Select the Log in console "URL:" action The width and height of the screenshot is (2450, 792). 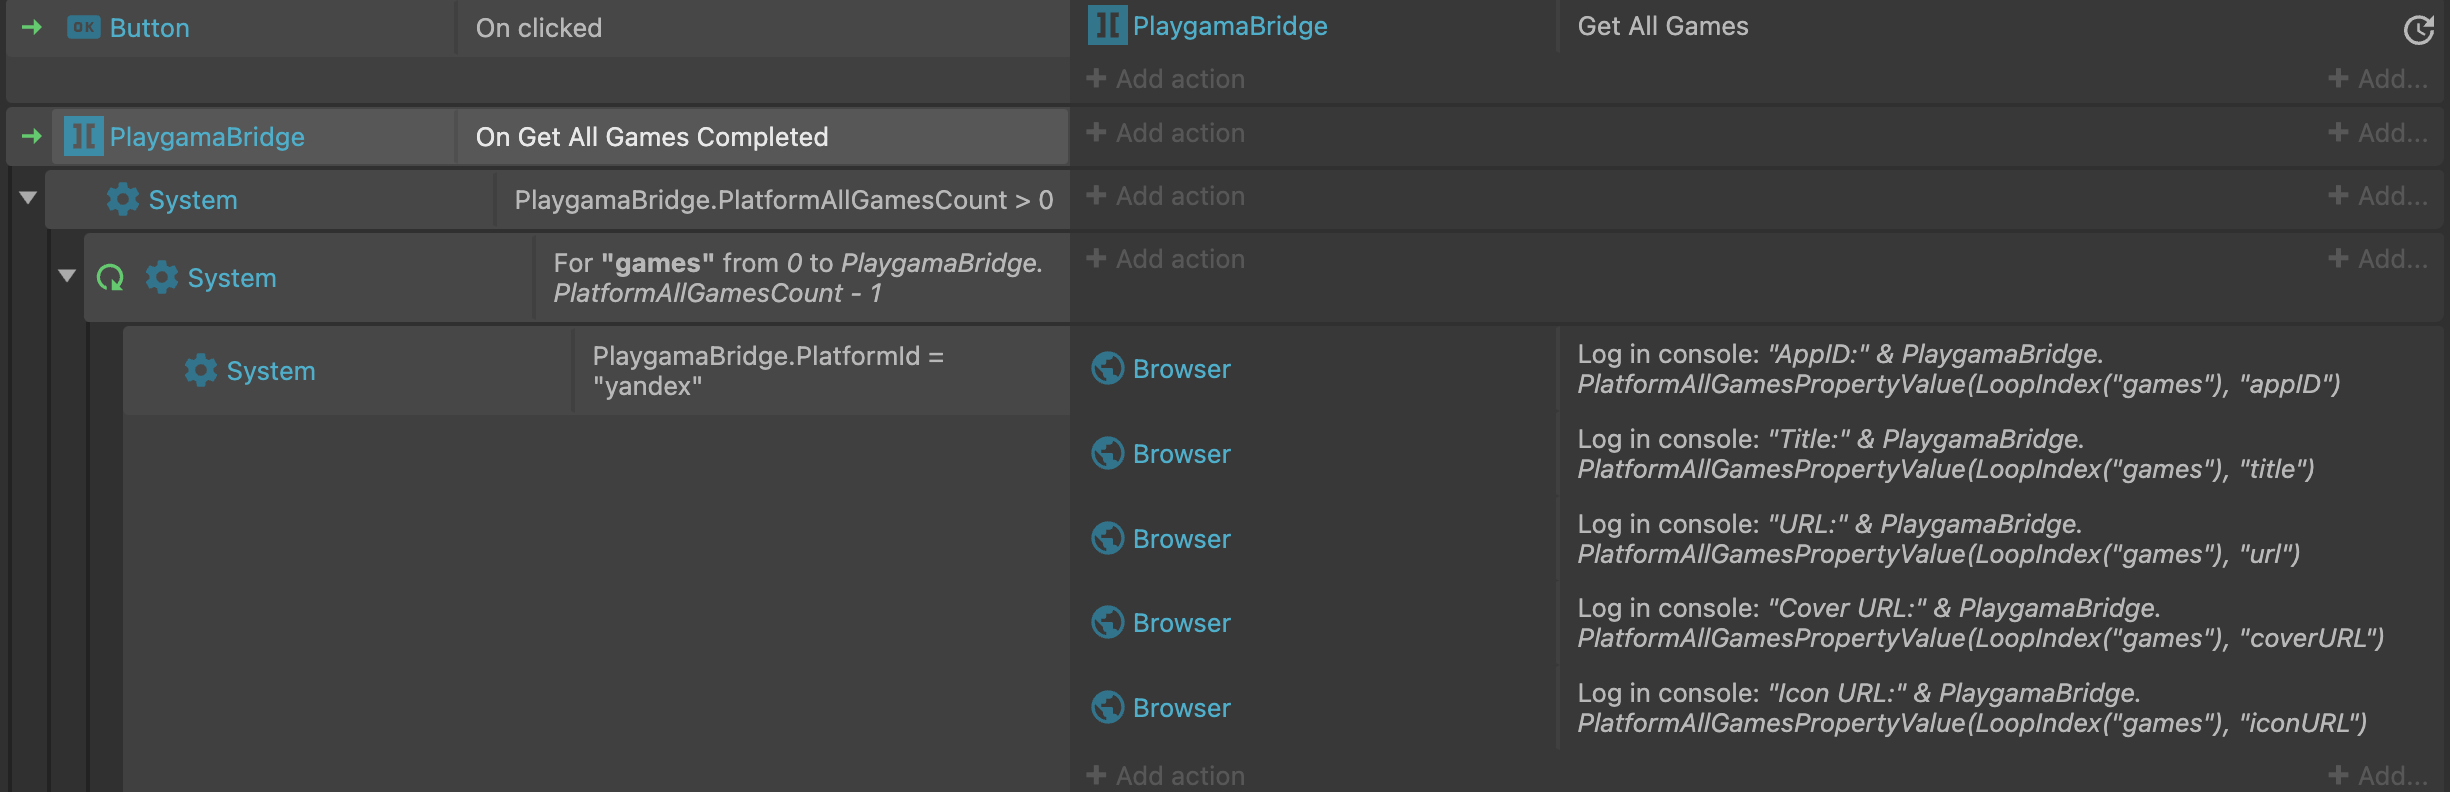tap(1938, 539)
